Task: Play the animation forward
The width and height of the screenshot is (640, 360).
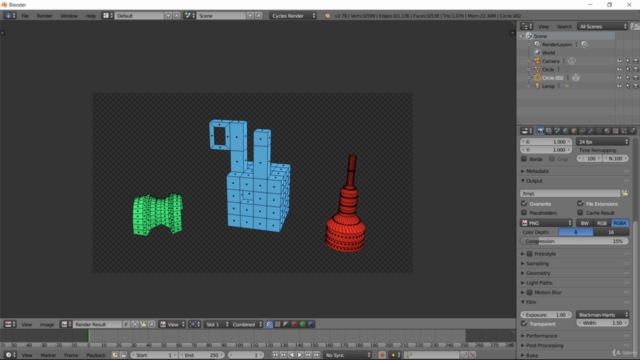Action: 300,355
